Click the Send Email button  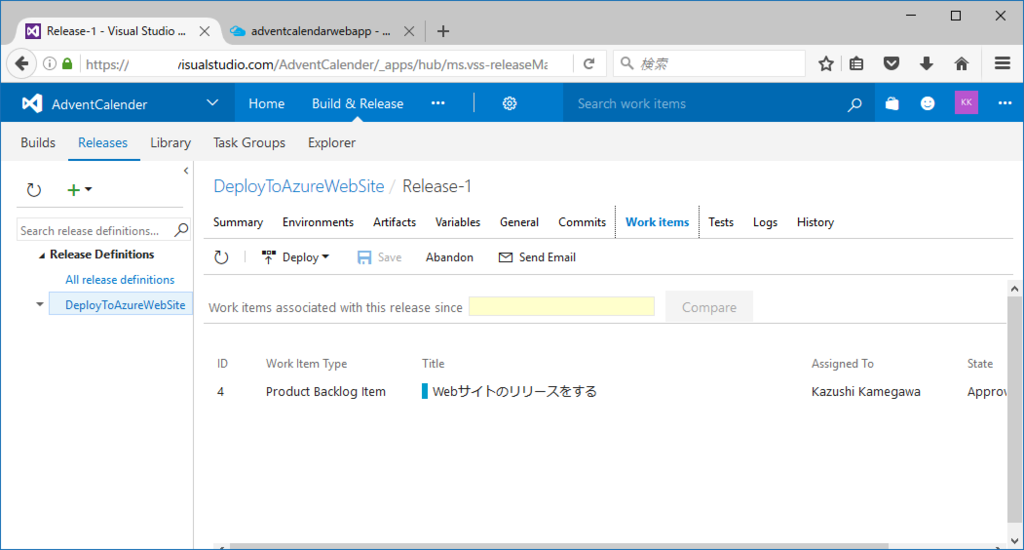537,257
